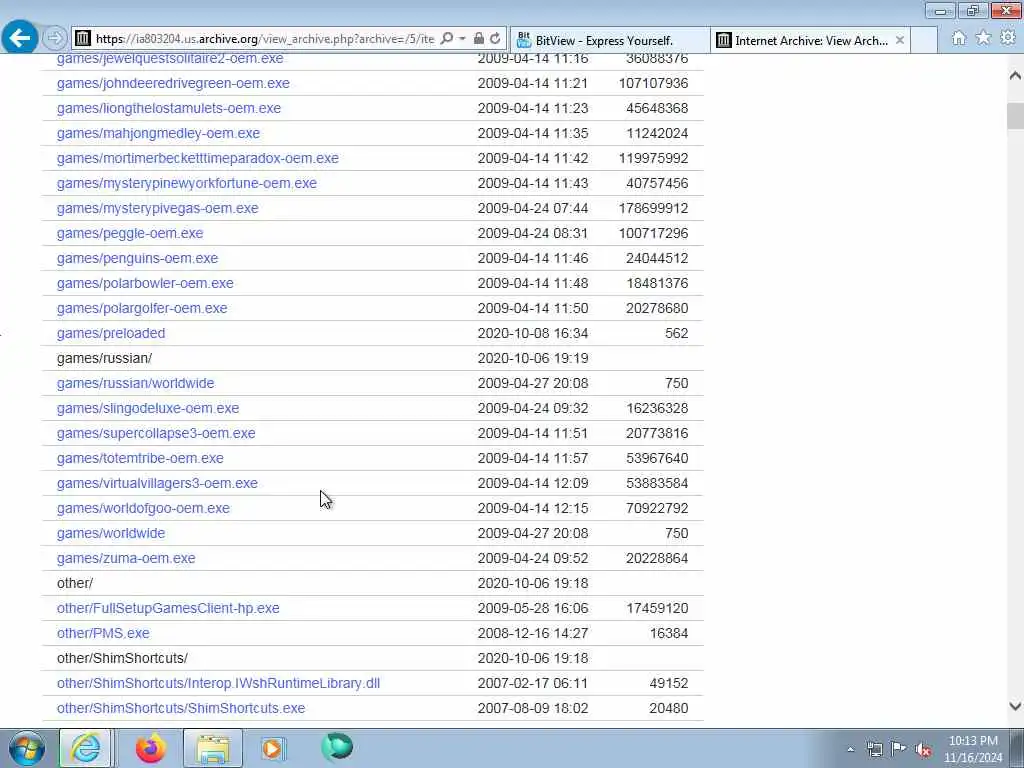Image resolution: width=1024 pixels, height=768 pixels.
Task: Click the vertical scrollbar thumb
Action: [x=1015, y=116]
